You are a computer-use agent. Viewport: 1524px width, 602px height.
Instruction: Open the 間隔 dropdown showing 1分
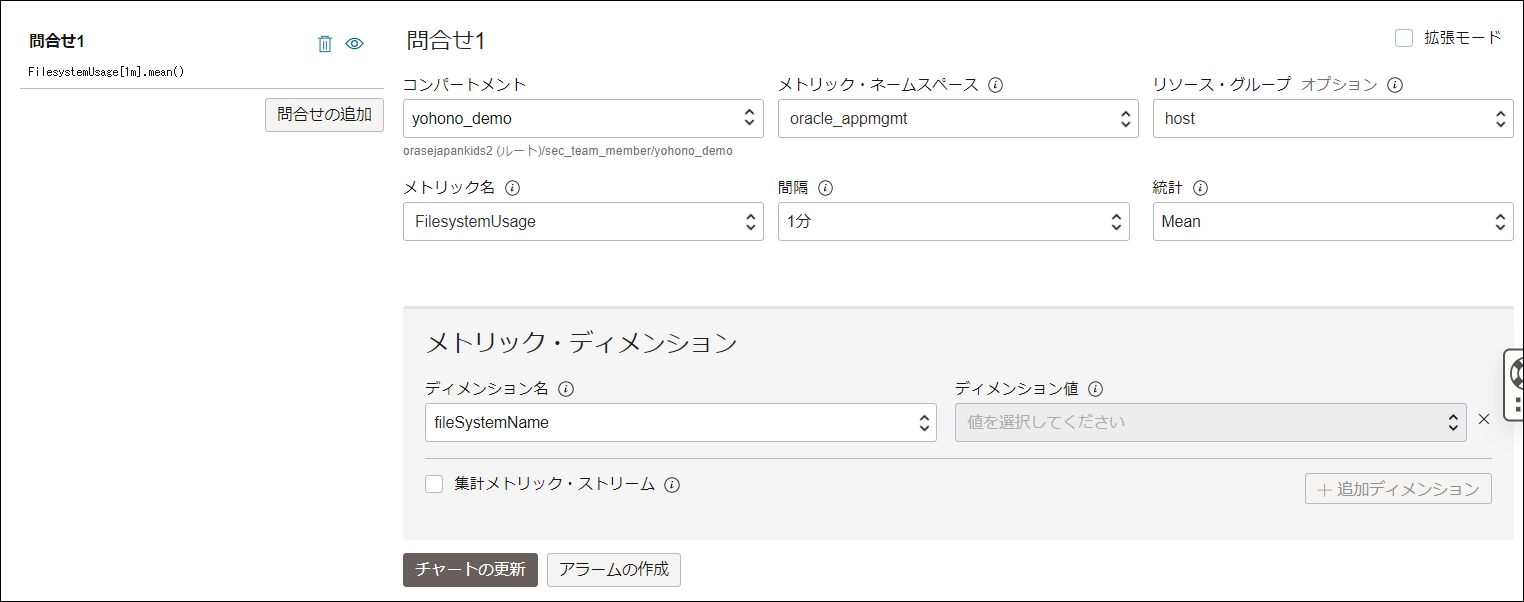click(x=953, y=222)
